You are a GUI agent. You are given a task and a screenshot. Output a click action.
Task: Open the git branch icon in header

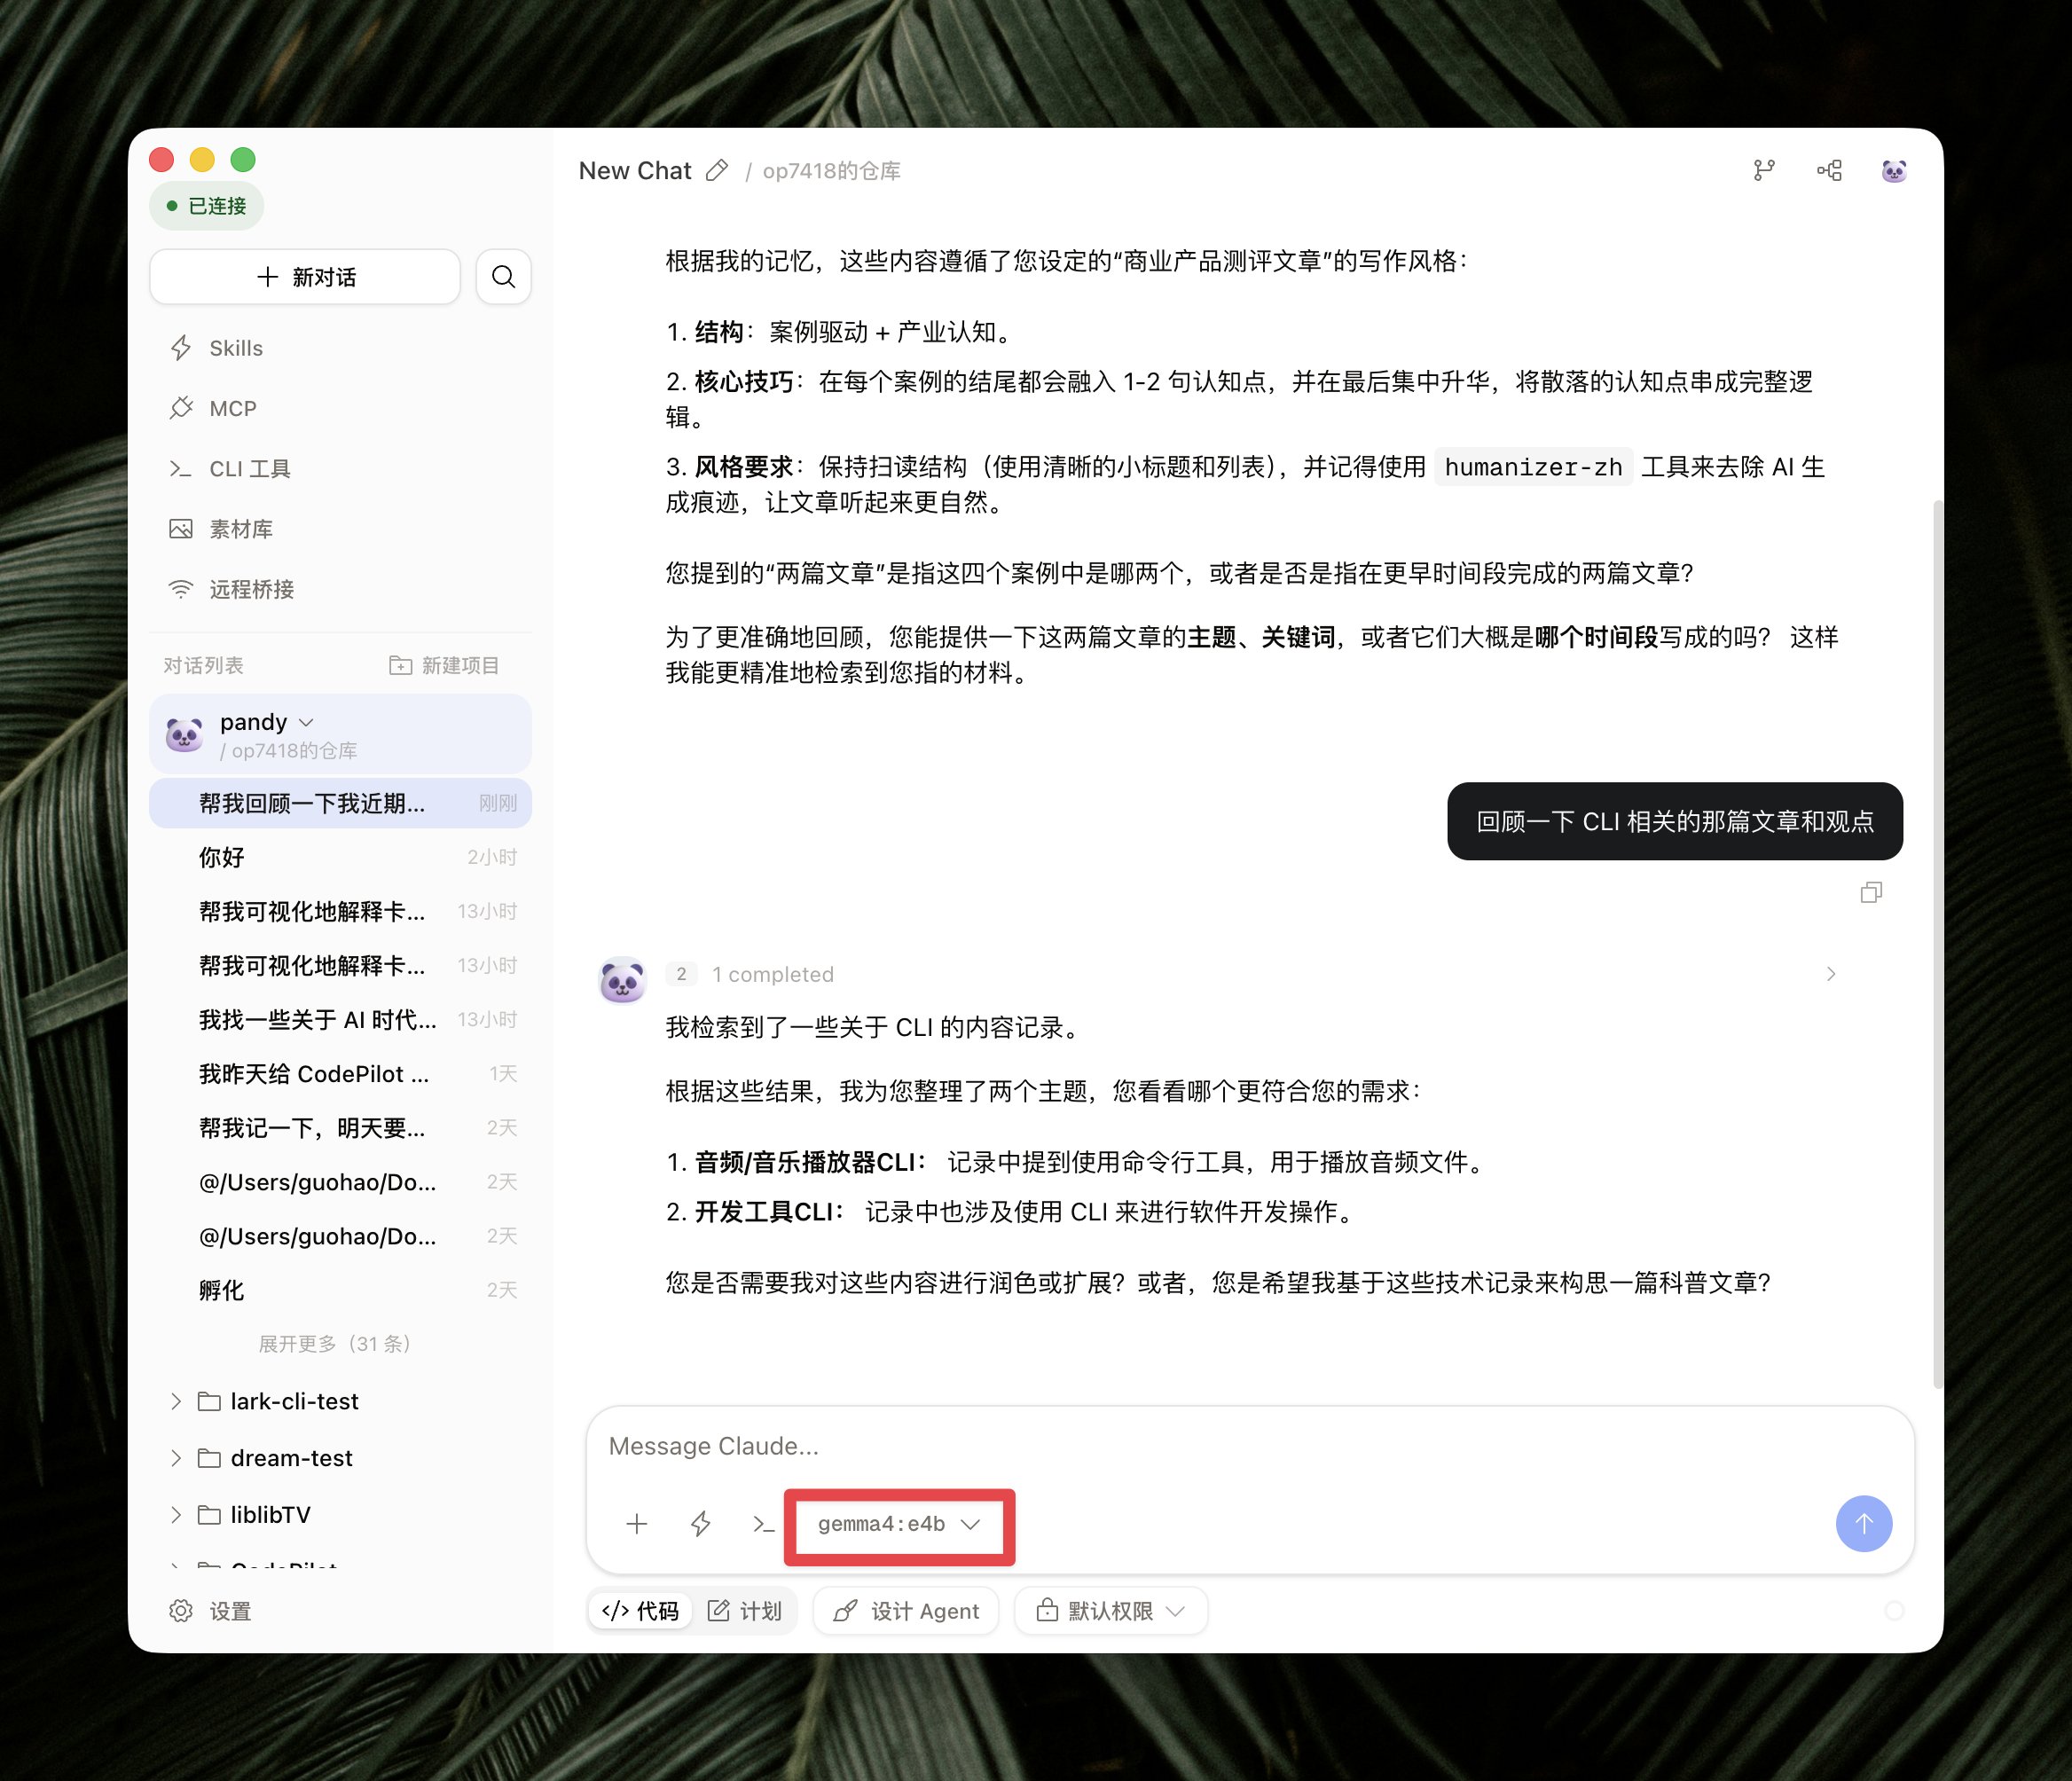[x=1764, y=171]
